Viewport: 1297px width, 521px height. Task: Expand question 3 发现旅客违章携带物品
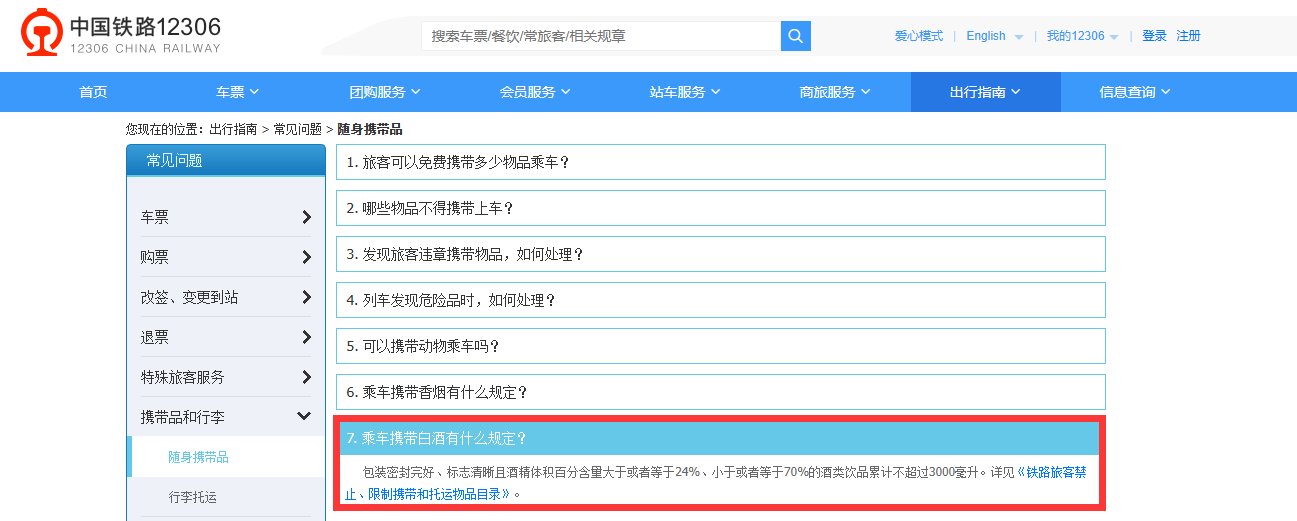pyautogui.click(x=721, y=254)
